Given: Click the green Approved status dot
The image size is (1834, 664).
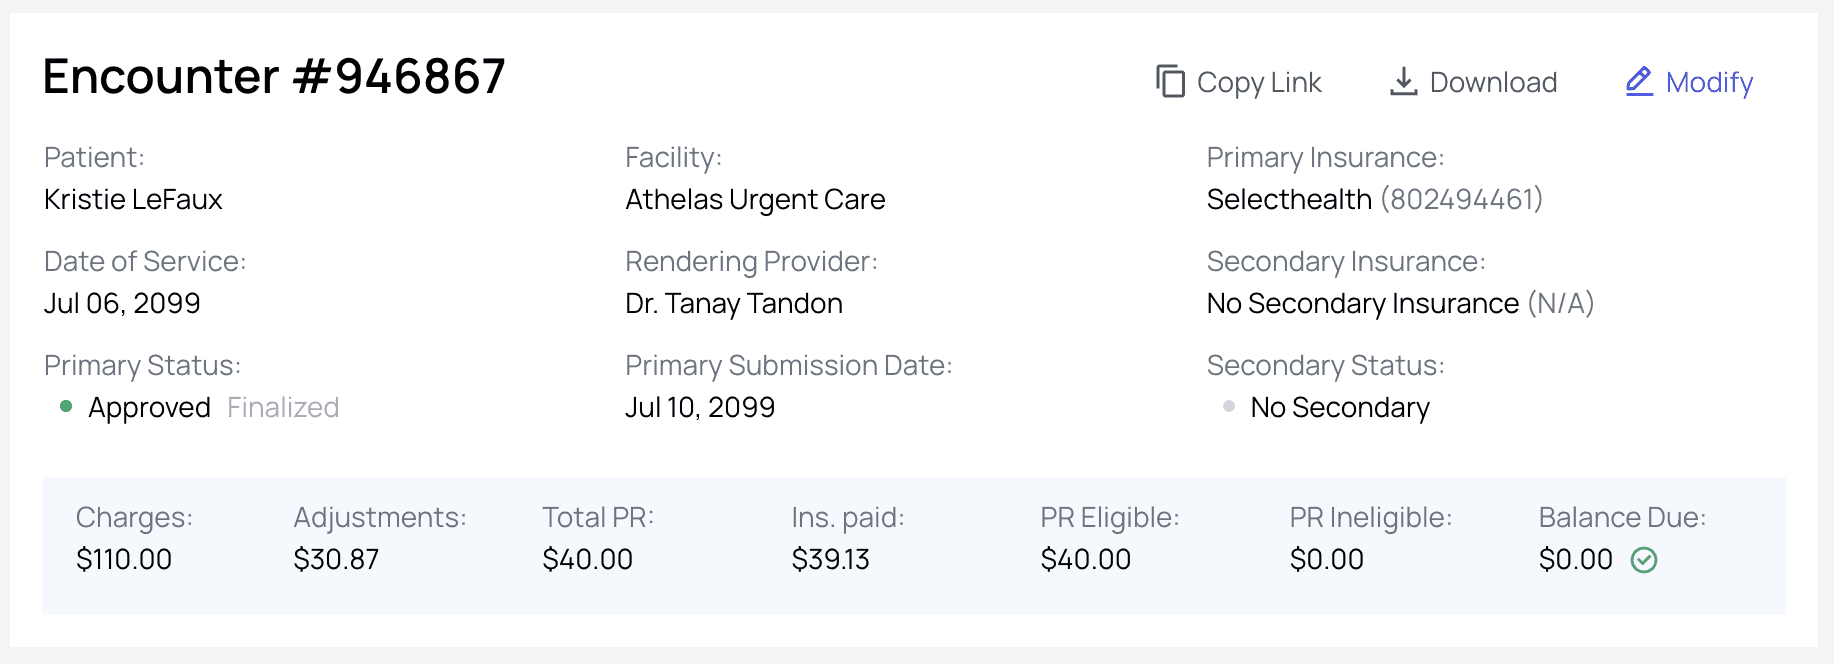Looking at the screenshot, I should [x=66, y=406].
